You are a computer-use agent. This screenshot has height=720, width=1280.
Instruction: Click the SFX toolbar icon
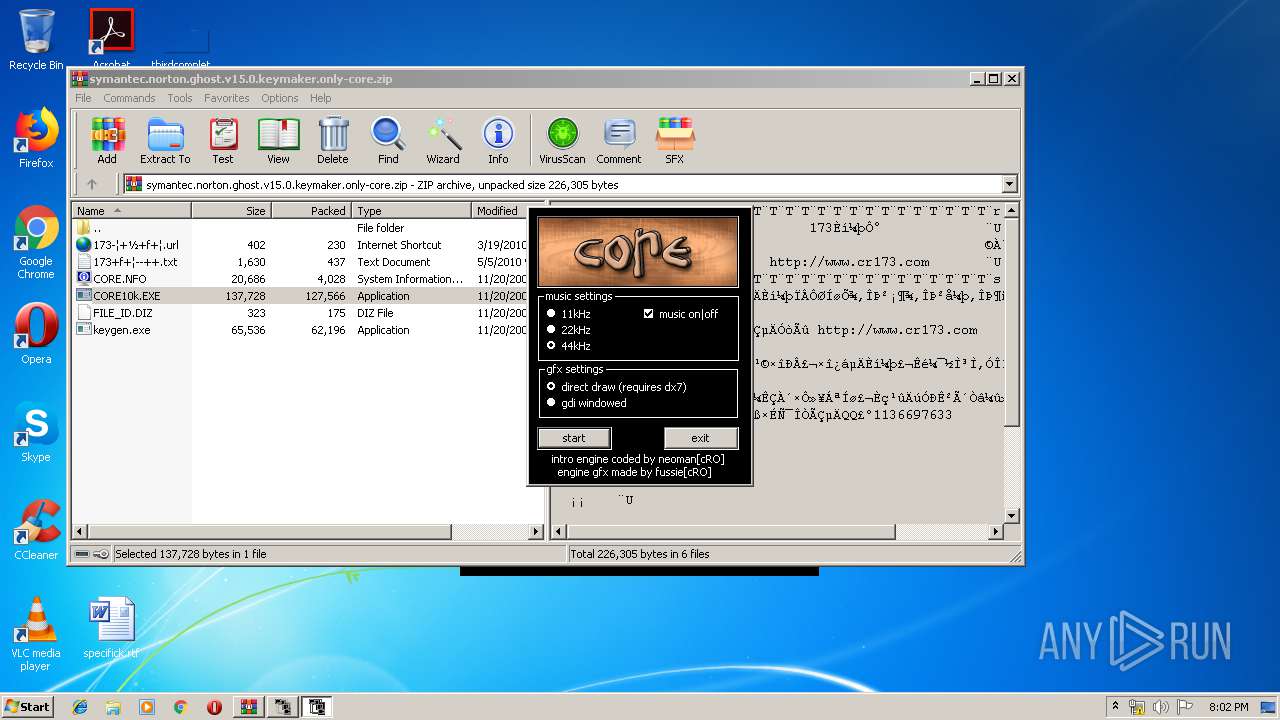tap(675, 140)
